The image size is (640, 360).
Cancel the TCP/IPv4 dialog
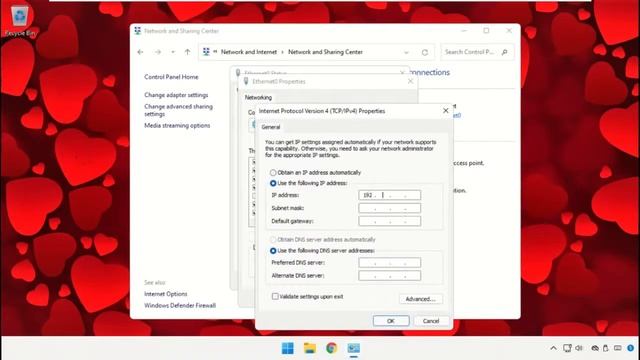click(431, 321)
